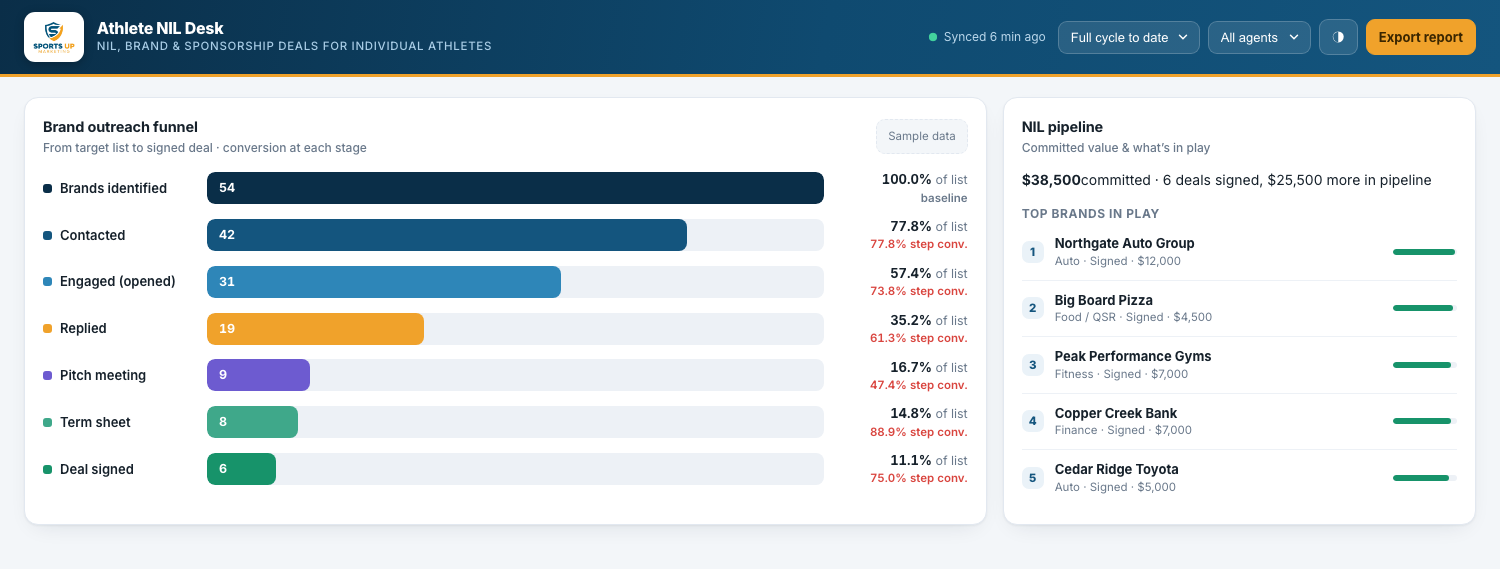
Task: Click the 73.8% step conv. text
Action: tap(919, 291)
